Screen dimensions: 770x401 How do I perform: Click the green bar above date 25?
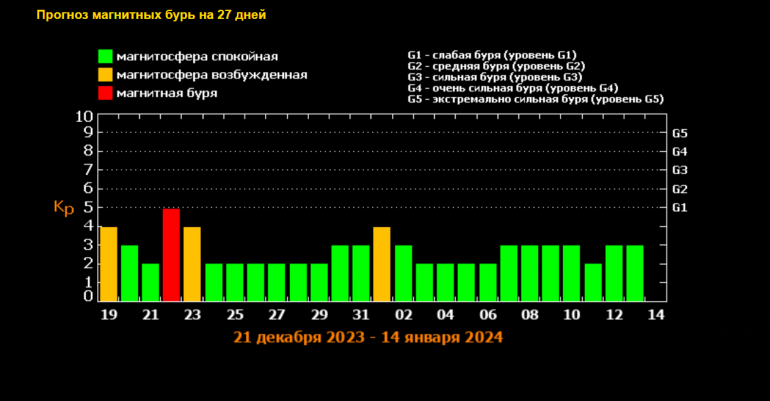(x=235, y=282)
